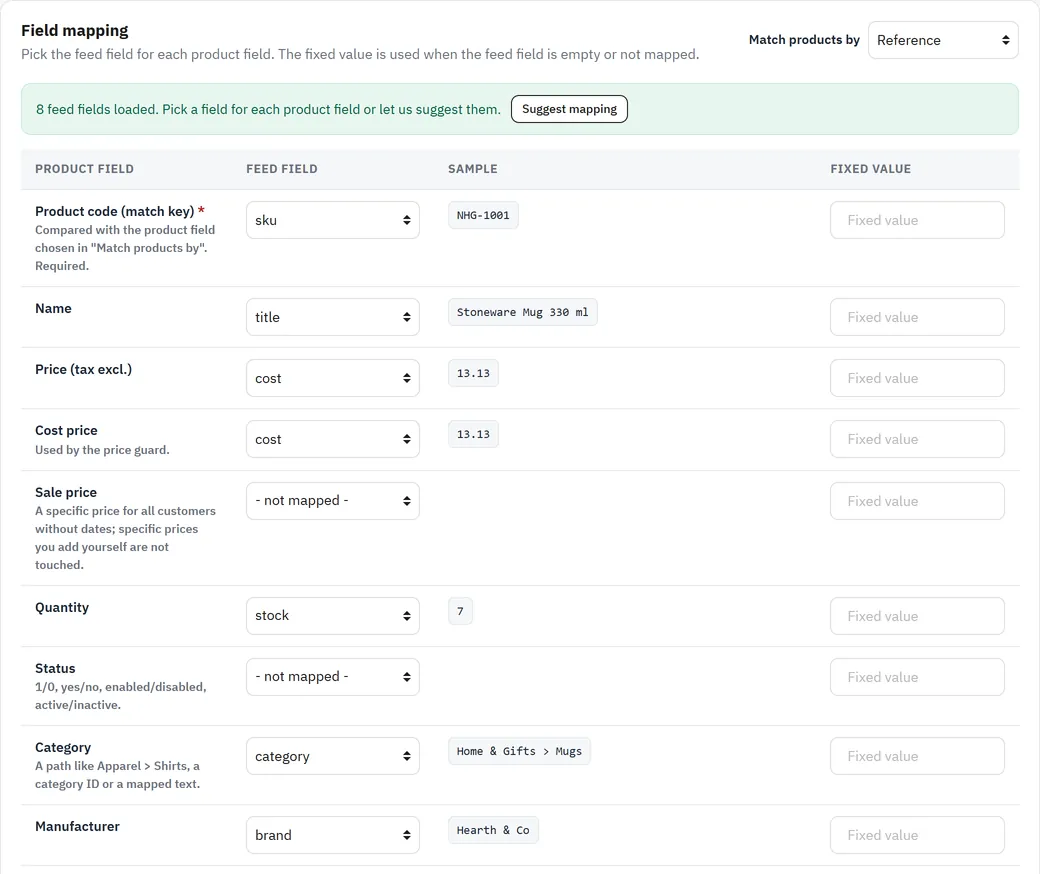Click the 13.13 sample in Price row
Viewport: 1040px width, 874px height.
(x=473, y=373)
